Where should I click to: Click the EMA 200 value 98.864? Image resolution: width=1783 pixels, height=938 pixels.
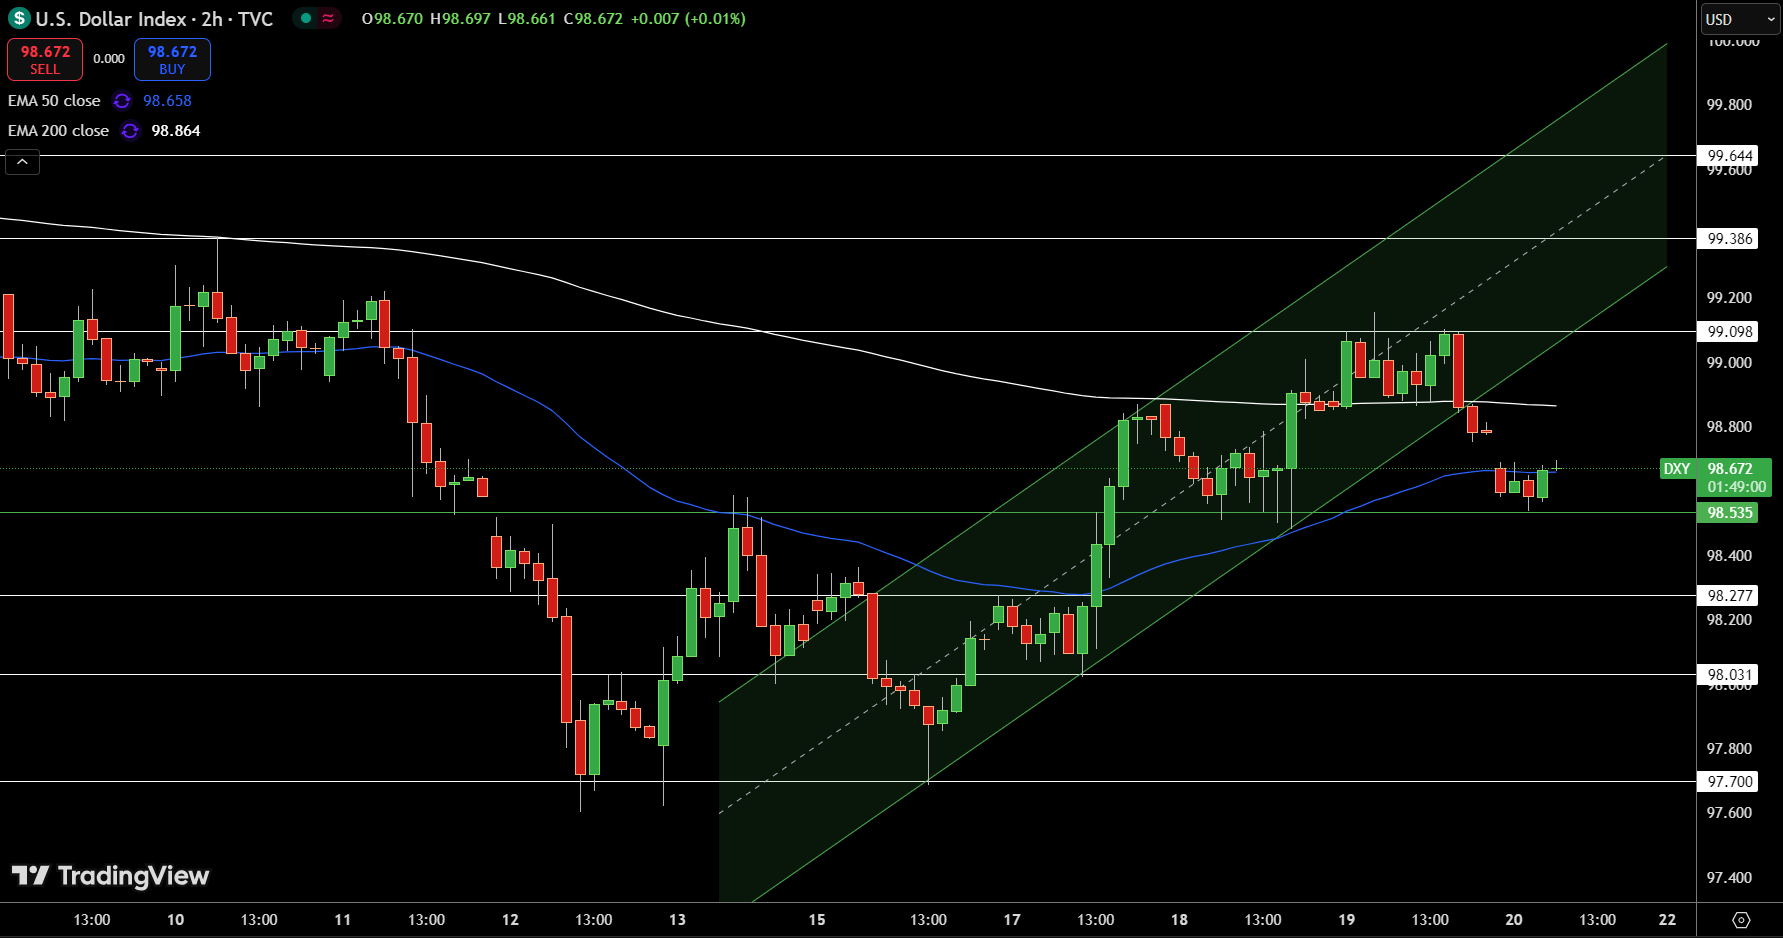pyautogui.click(x=176, y=131)
